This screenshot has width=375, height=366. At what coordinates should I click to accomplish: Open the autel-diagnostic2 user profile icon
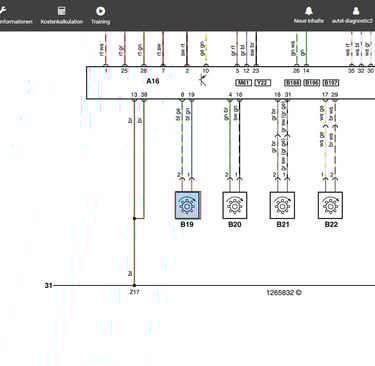click(x=356, y=11)
